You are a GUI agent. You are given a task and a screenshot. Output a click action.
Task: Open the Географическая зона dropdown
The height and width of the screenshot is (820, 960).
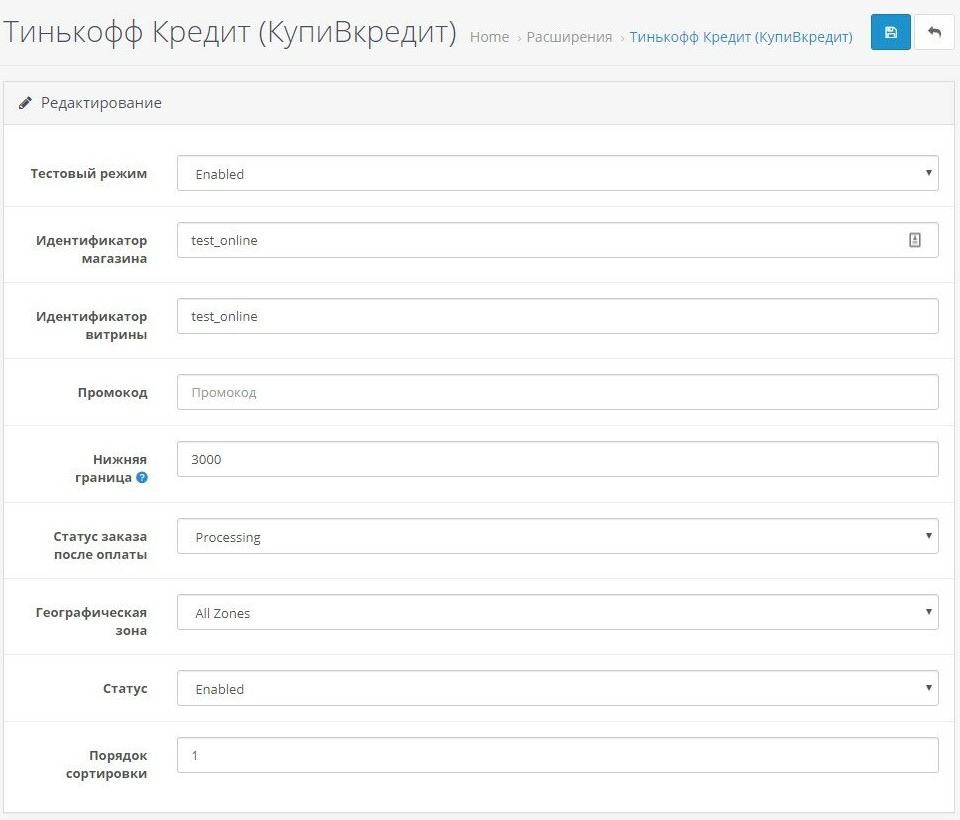(558, 612)
